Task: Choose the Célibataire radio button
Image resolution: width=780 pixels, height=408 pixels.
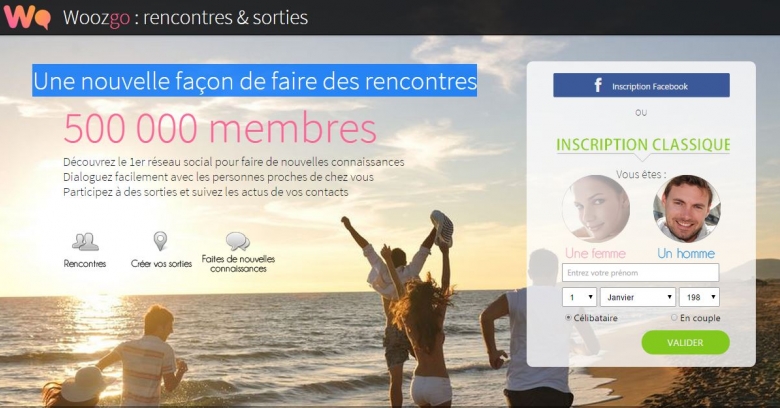Action: (568, 317)
